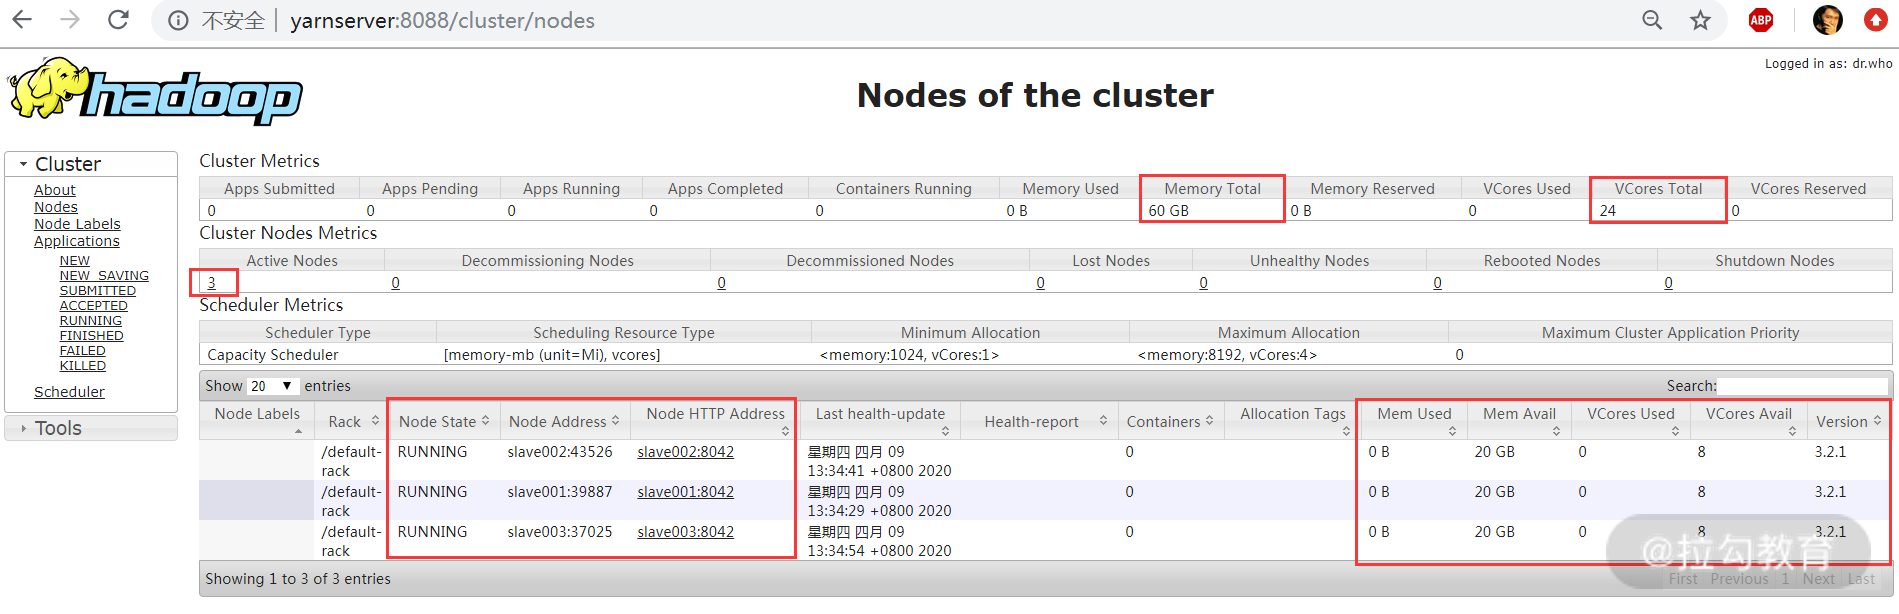Viewport: 1899px width, 614px height.
Task: Select the slave003:37025 address cell
Action: point(560,532)
